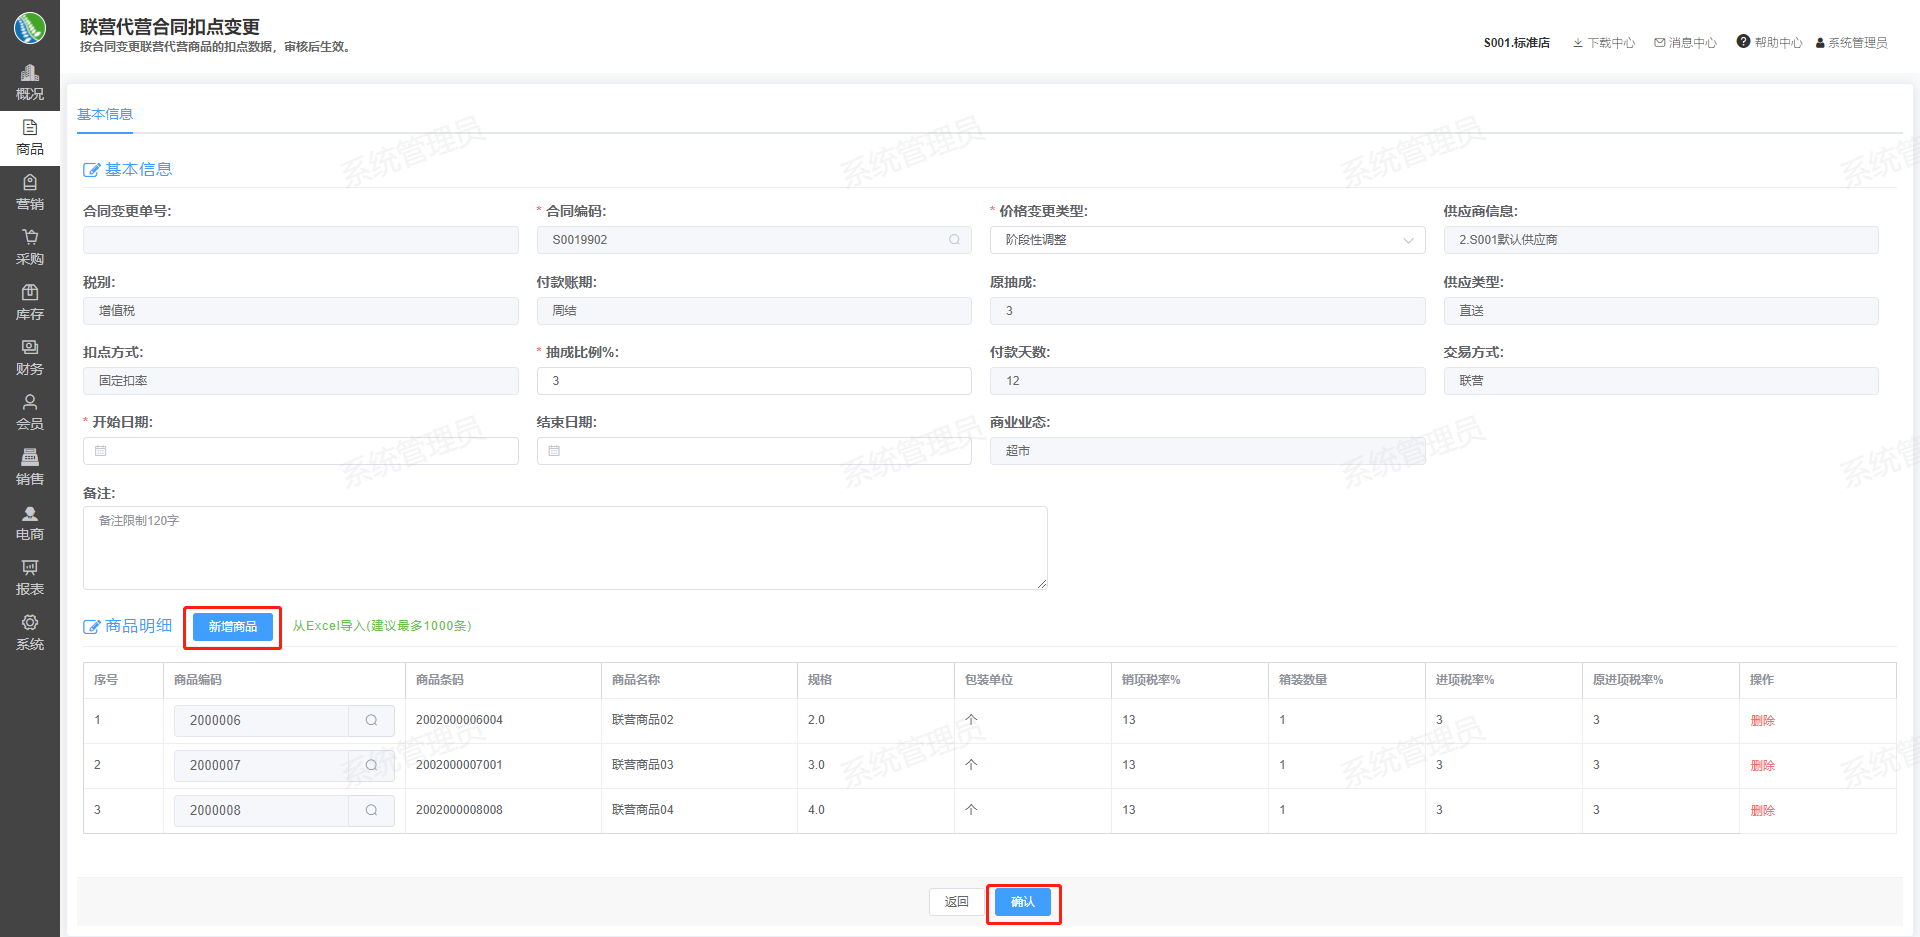Delete row of 联营商品02

pyautogui.click(x=1762, y=721)
